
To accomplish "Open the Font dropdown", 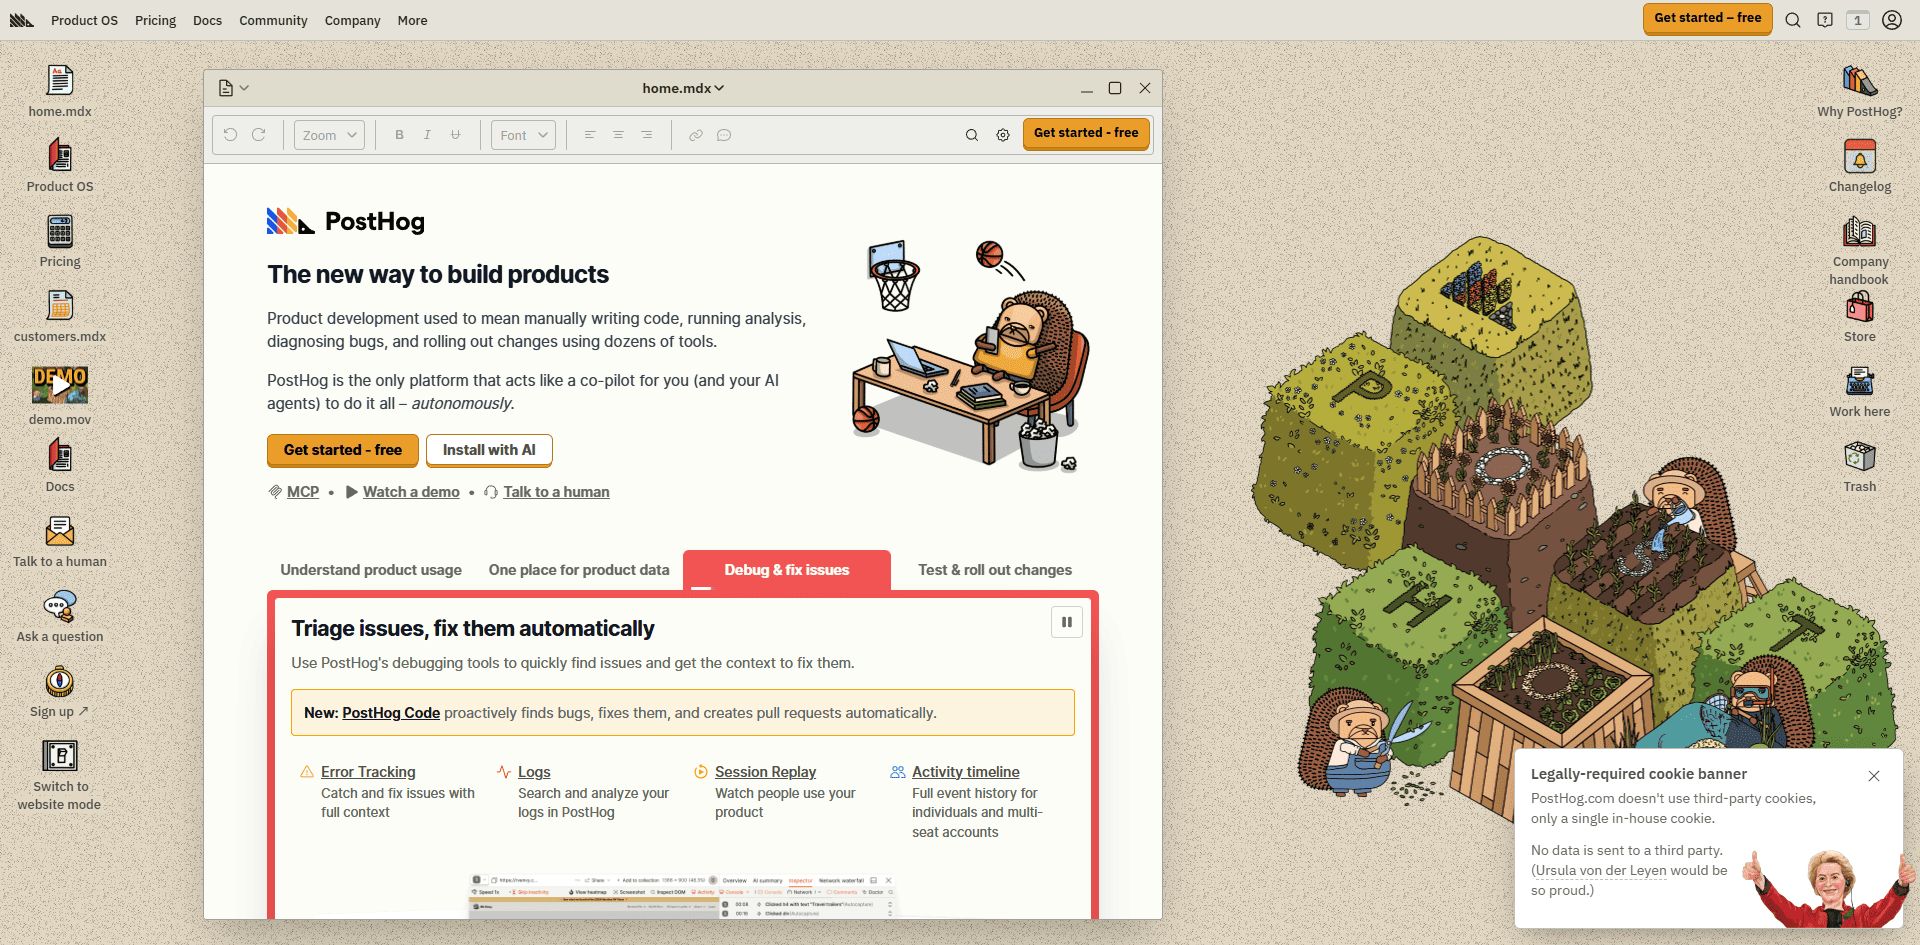I will coord(523,135).
